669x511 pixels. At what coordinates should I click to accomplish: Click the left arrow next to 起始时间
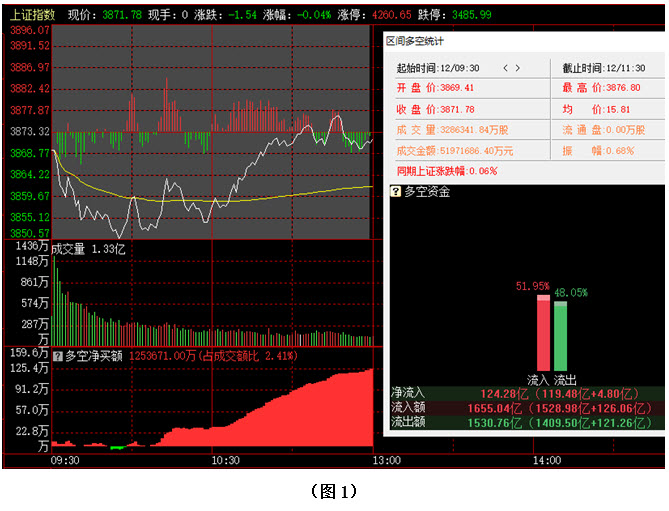[505, 68]
